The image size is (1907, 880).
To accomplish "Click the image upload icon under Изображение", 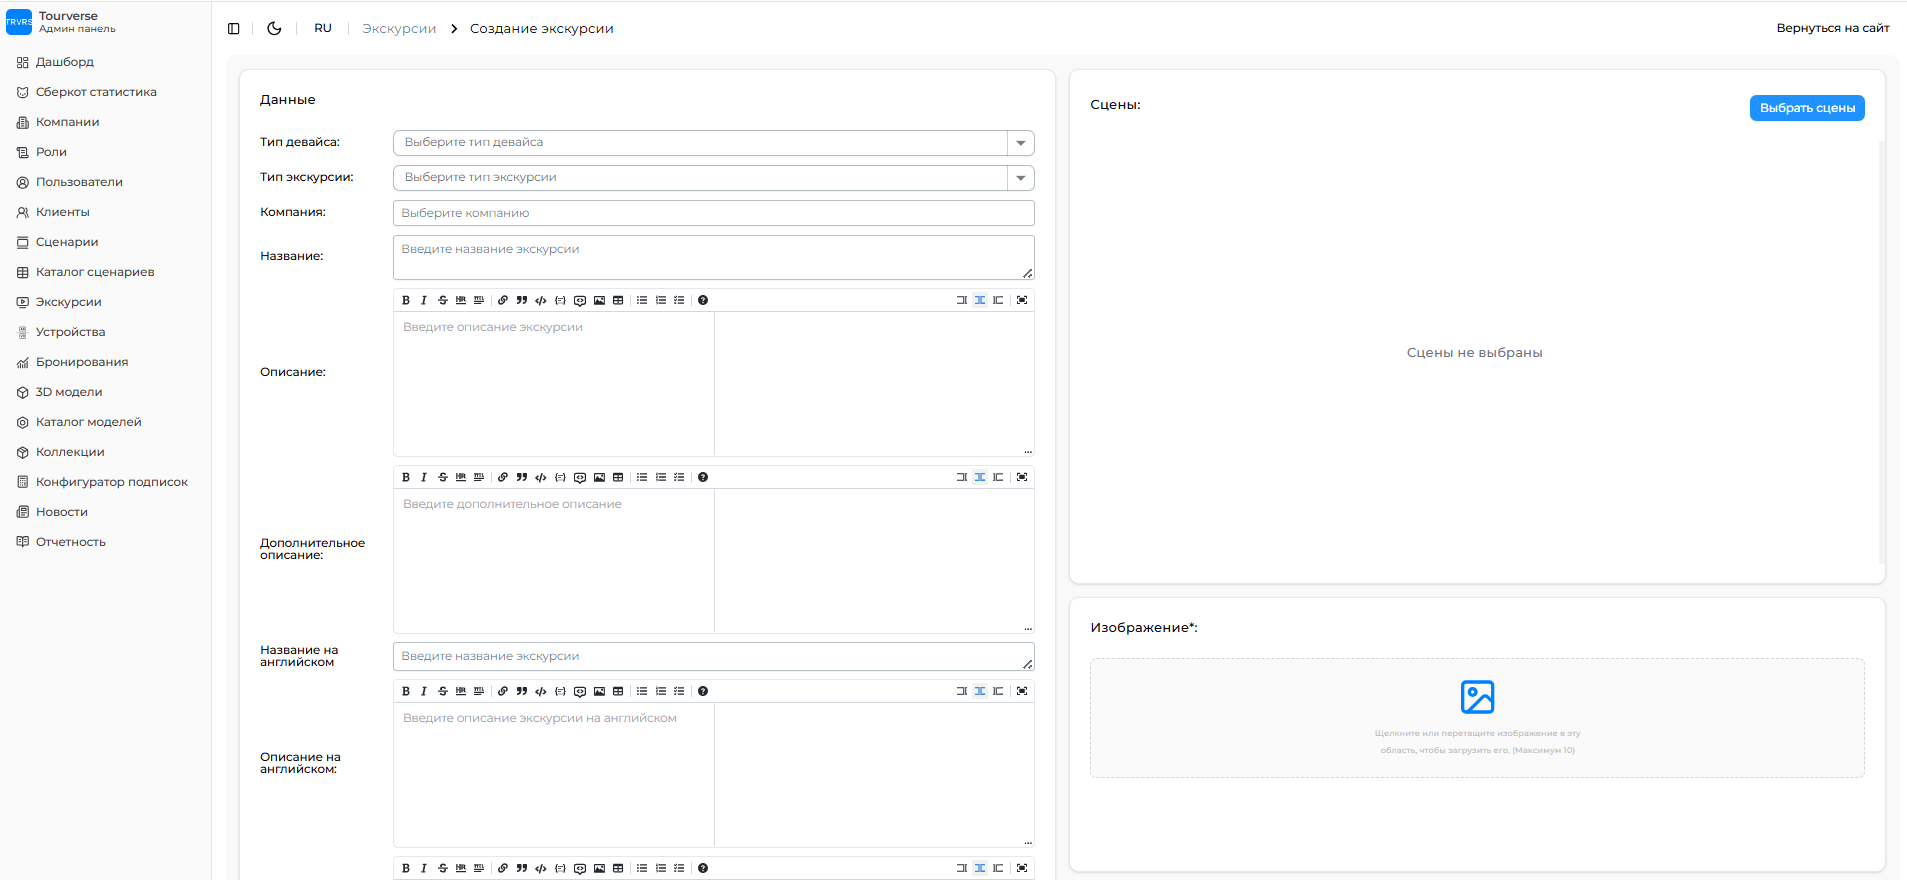I will tap(1477, 697).
